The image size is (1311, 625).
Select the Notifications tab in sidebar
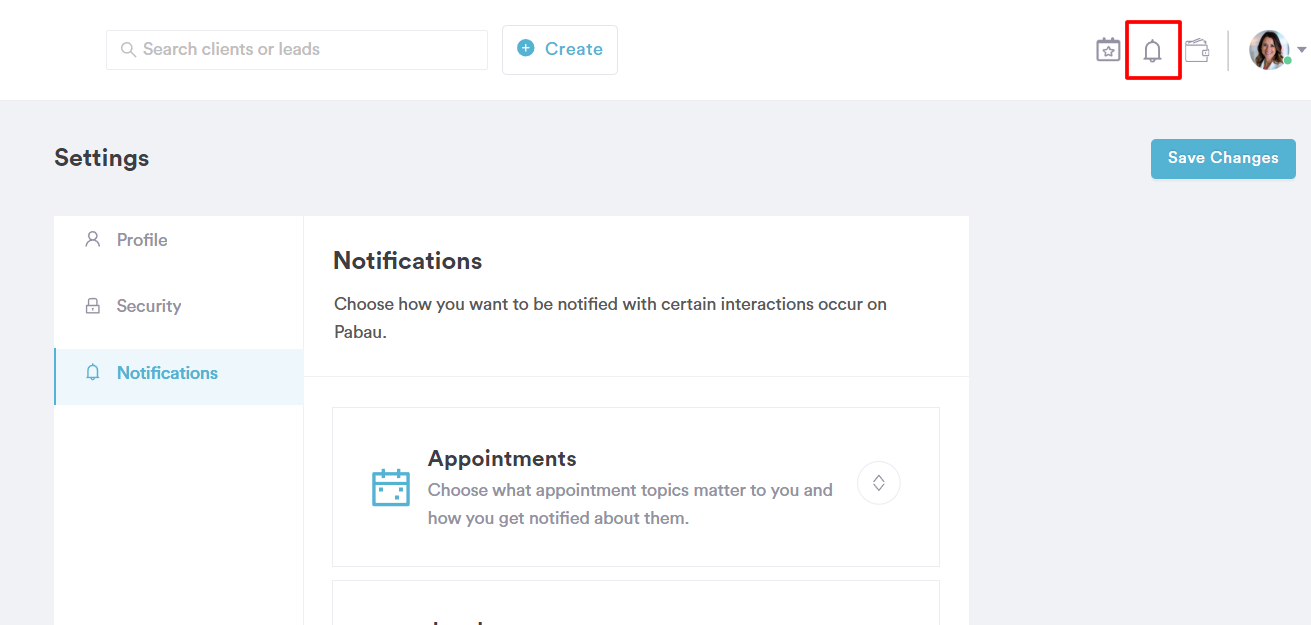click(x=179, y=373)
